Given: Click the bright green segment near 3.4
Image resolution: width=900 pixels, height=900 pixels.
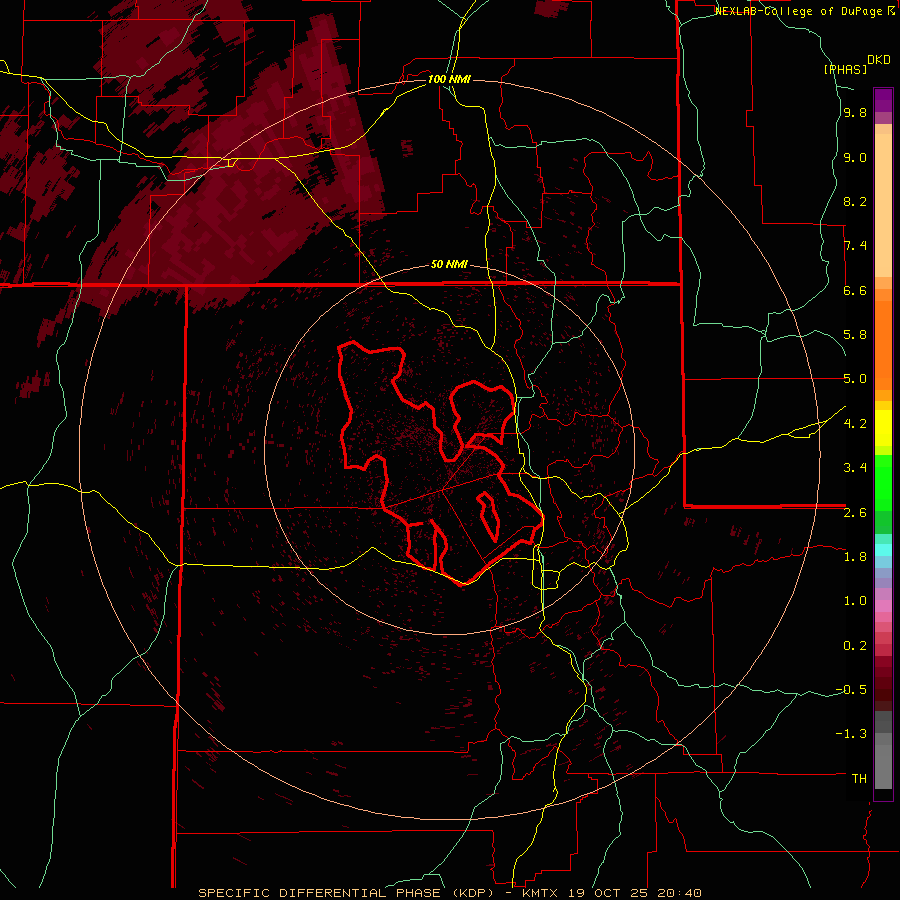Looking at the screenshot, I should point(883,482).
